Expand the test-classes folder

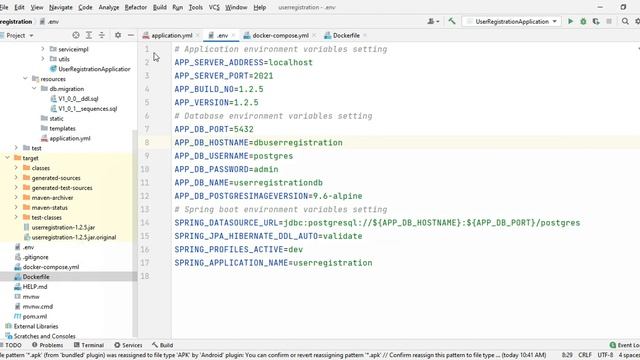pyautogui.click(x=16, y=217)
